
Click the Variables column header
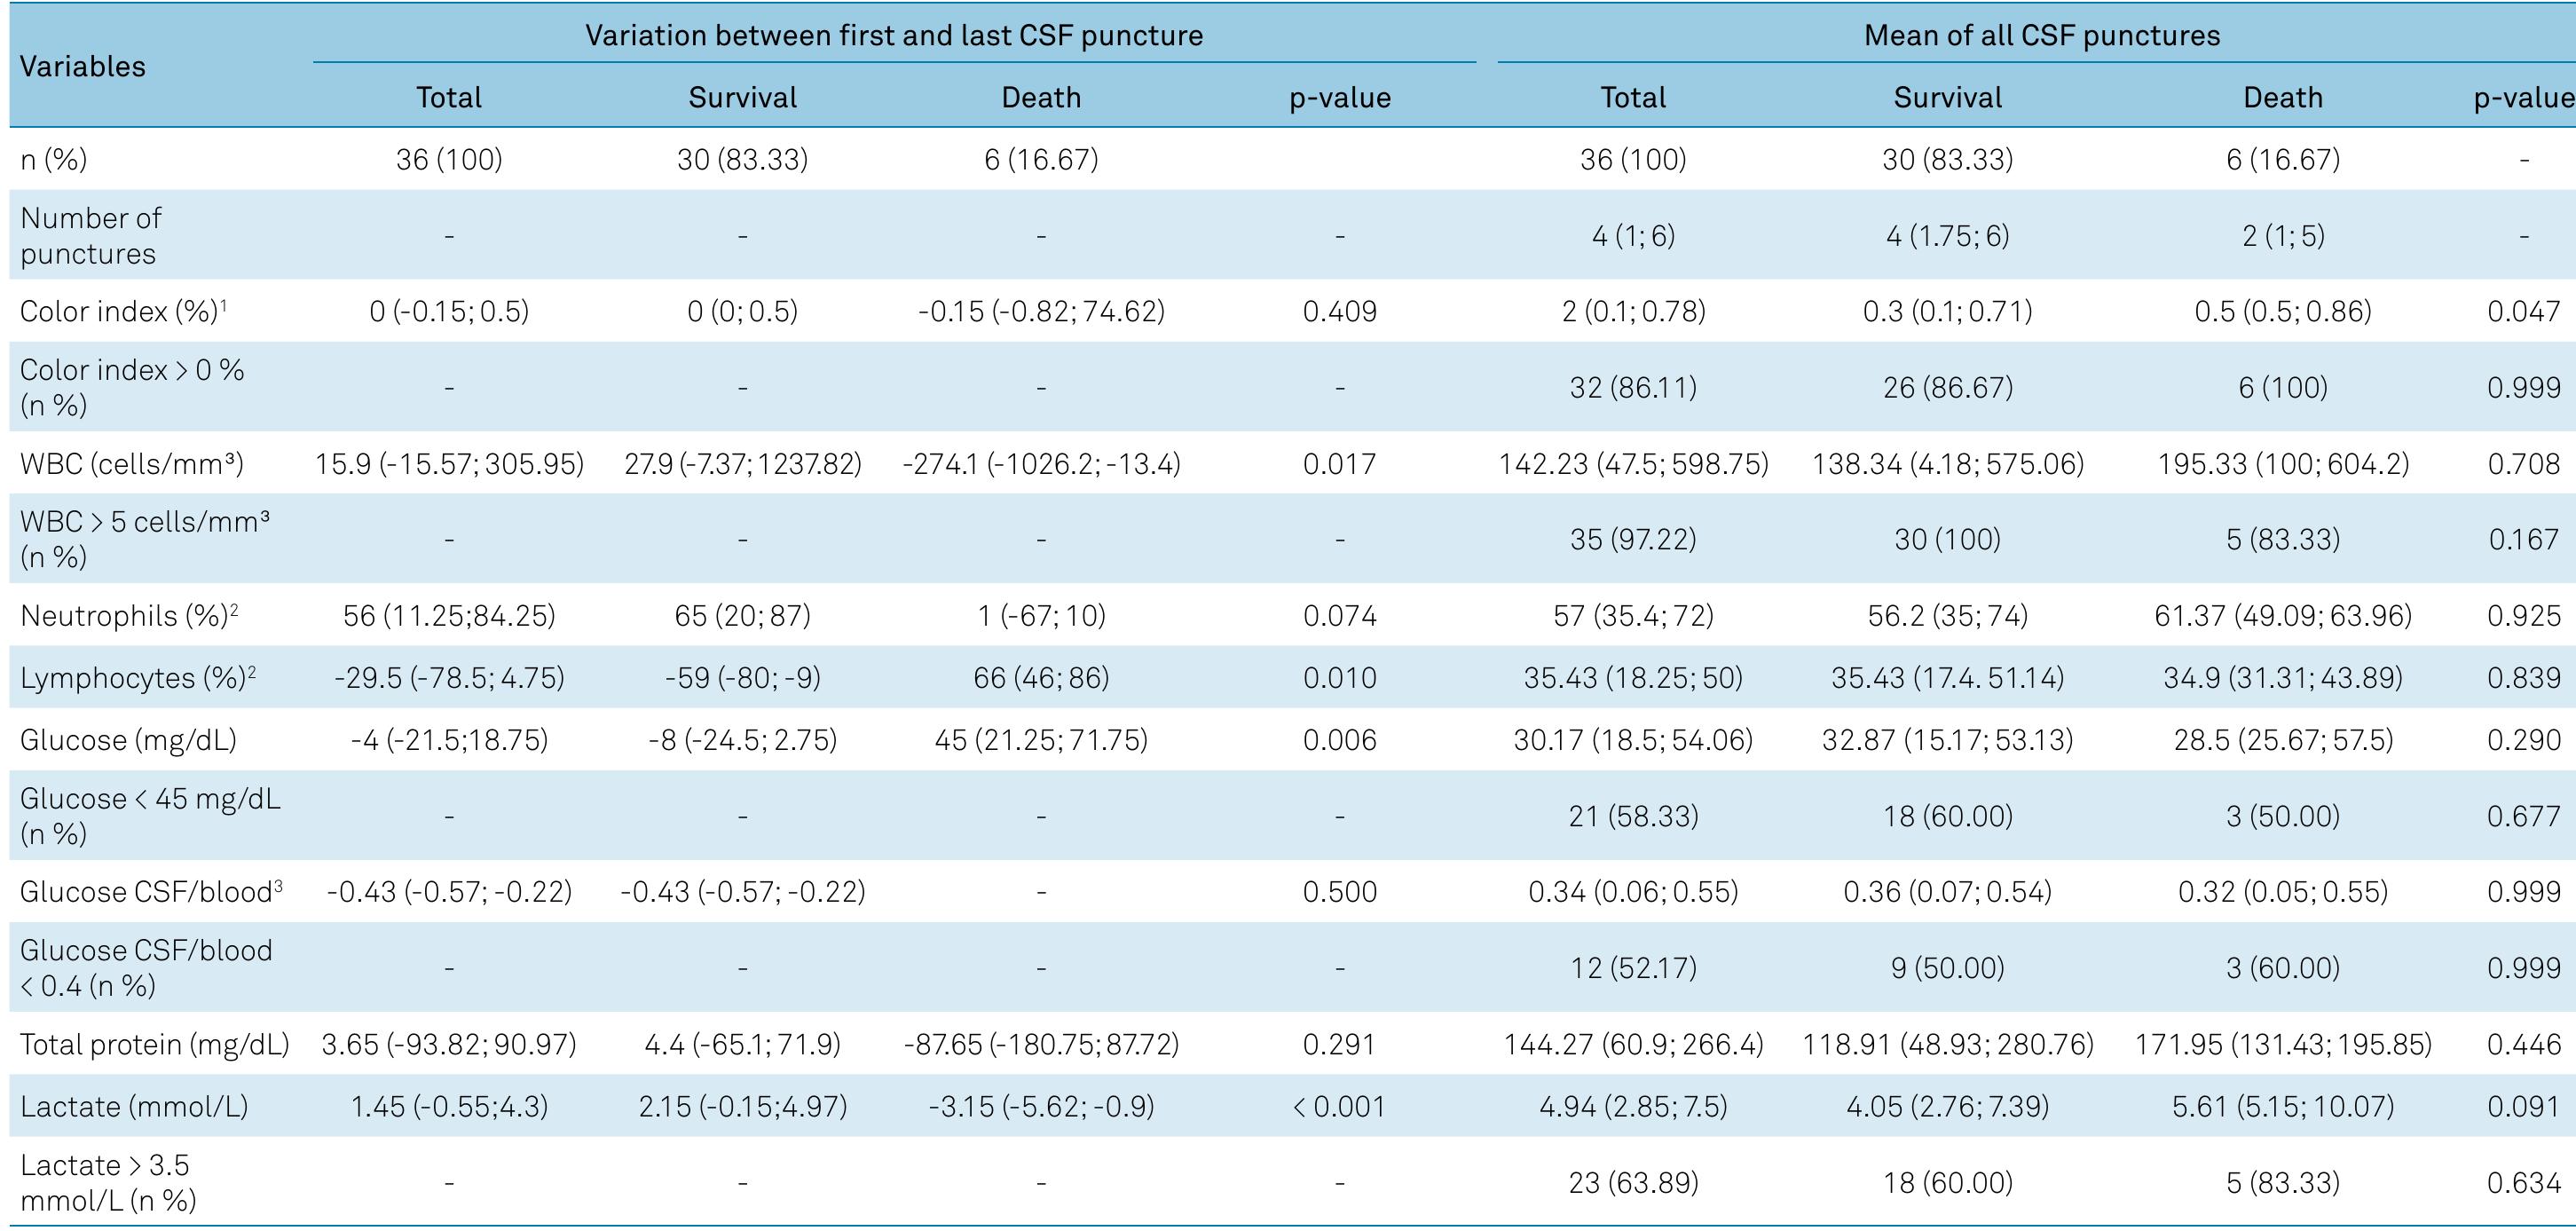coord(83,67)
